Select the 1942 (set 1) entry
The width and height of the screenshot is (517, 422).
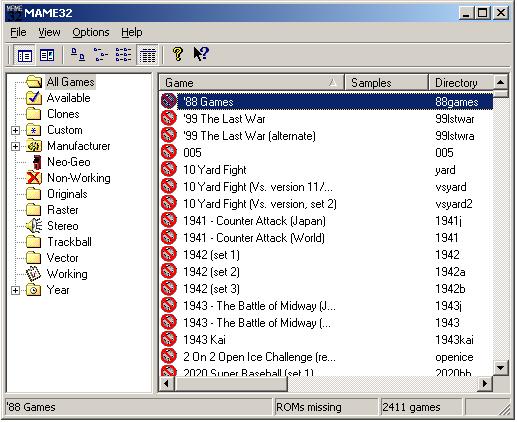pyautogui.click(x=327, y=255)
